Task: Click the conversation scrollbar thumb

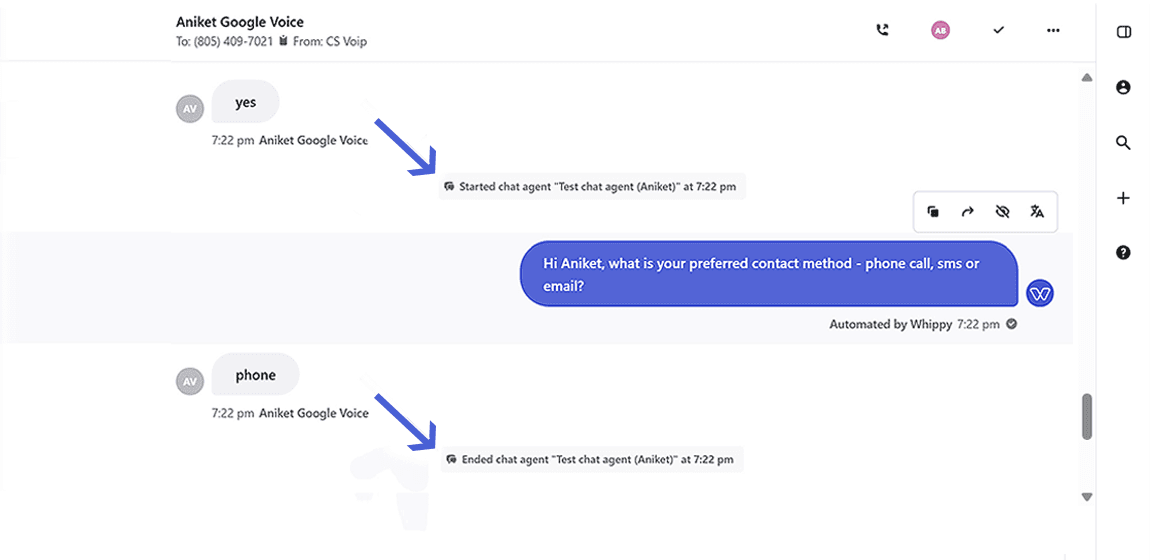Action: coord(1087,416)
